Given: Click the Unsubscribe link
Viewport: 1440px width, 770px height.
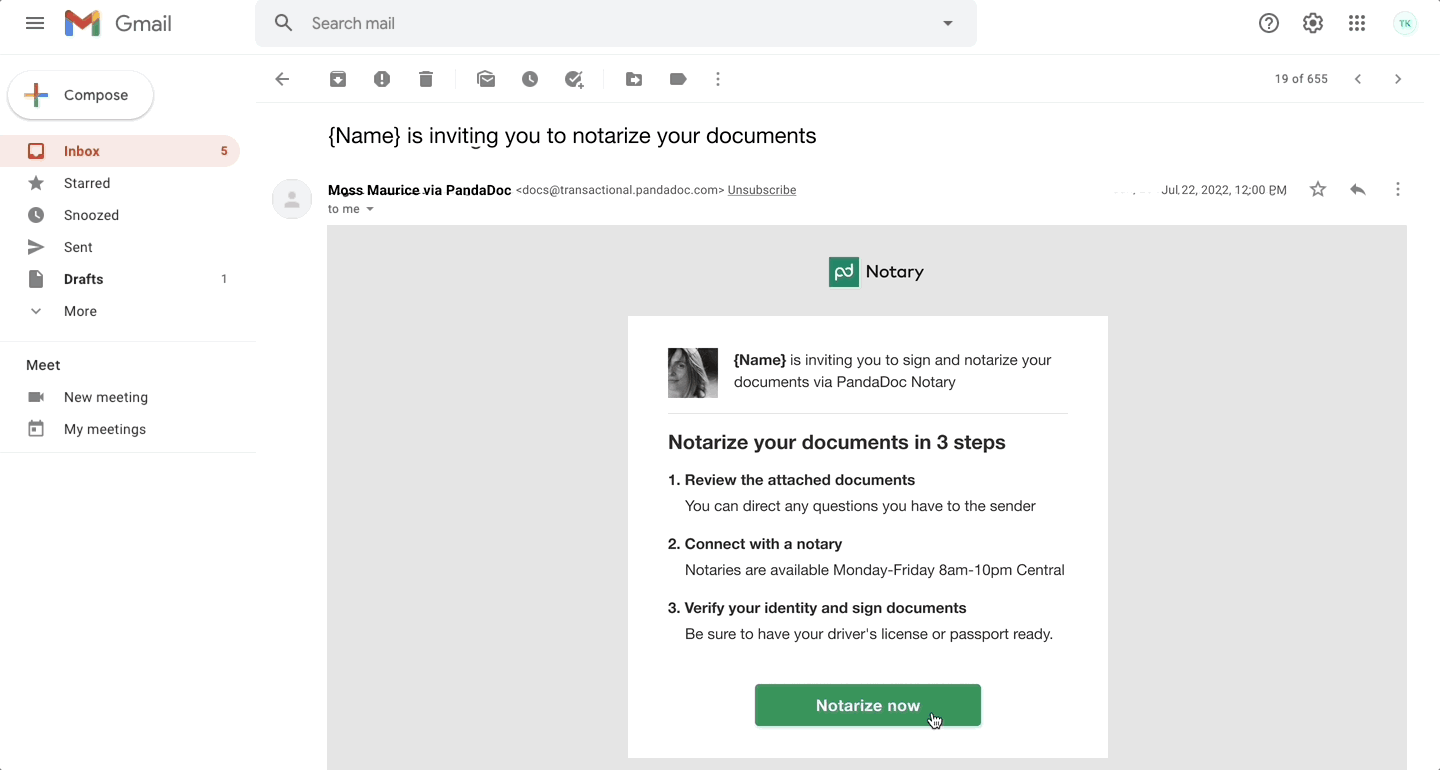Looking at the screenshot, I should tap(762, 190).
